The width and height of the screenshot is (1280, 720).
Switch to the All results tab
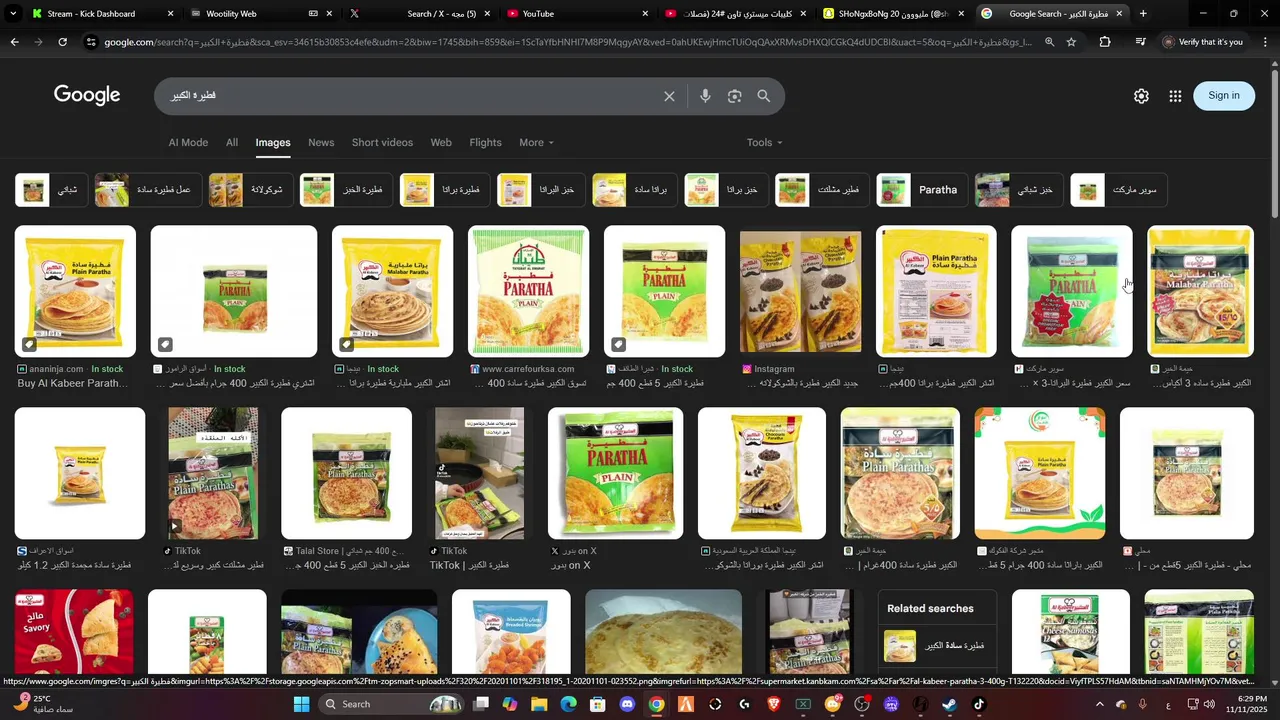coord(232,142)
